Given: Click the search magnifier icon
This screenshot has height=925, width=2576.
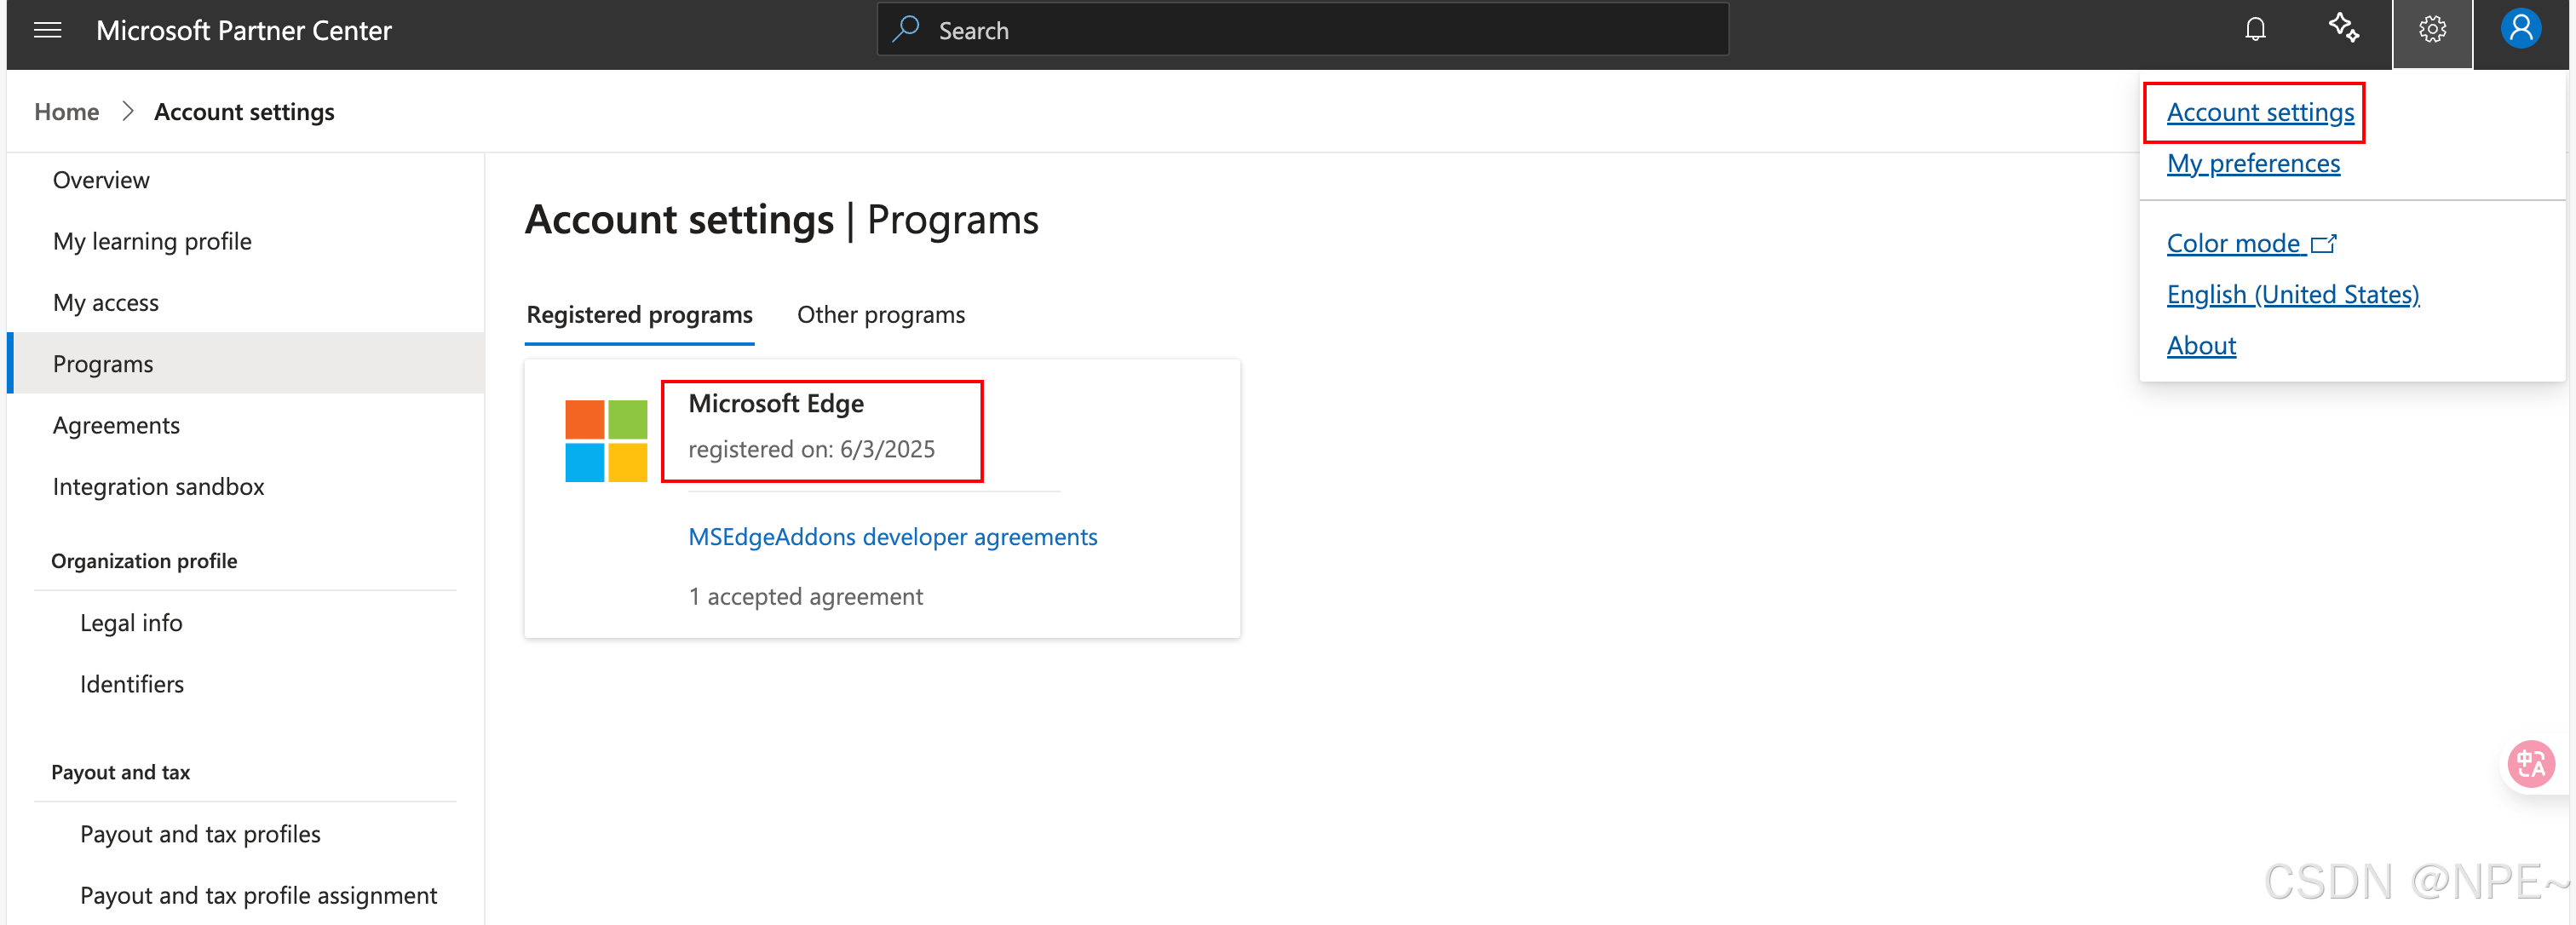Looking at the screenshot, I should (906, 30).
